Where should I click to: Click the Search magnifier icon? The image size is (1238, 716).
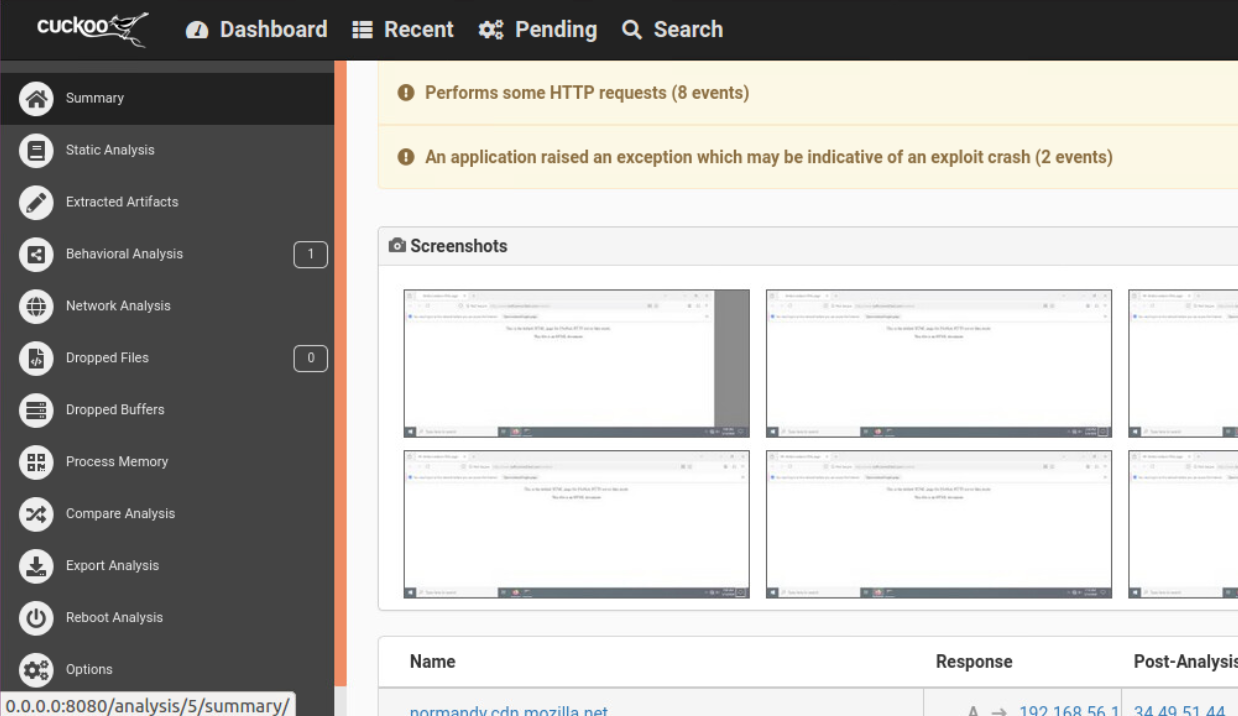coord(631,30)
